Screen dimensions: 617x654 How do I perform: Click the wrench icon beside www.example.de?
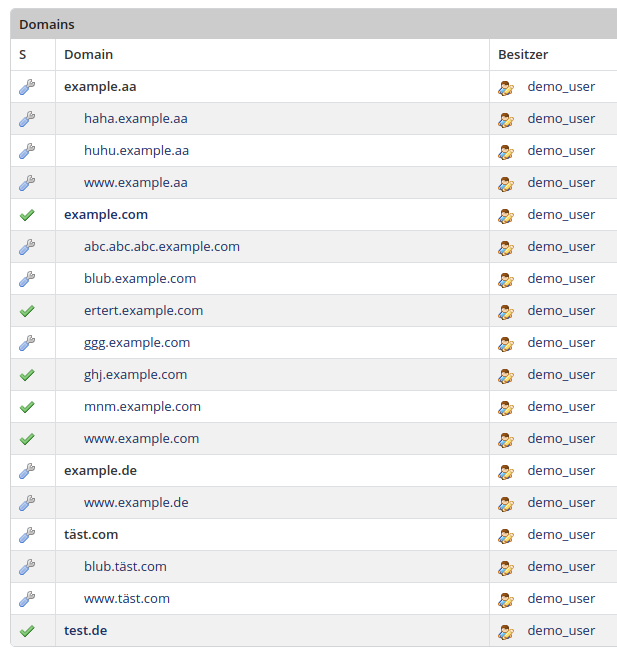(x=27, y=503)
